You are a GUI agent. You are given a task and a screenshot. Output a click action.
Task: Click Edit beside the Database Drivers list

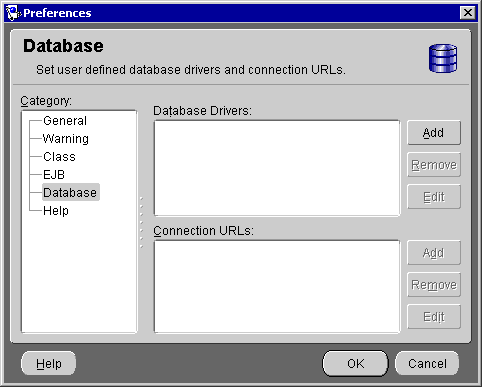point(434,197)
